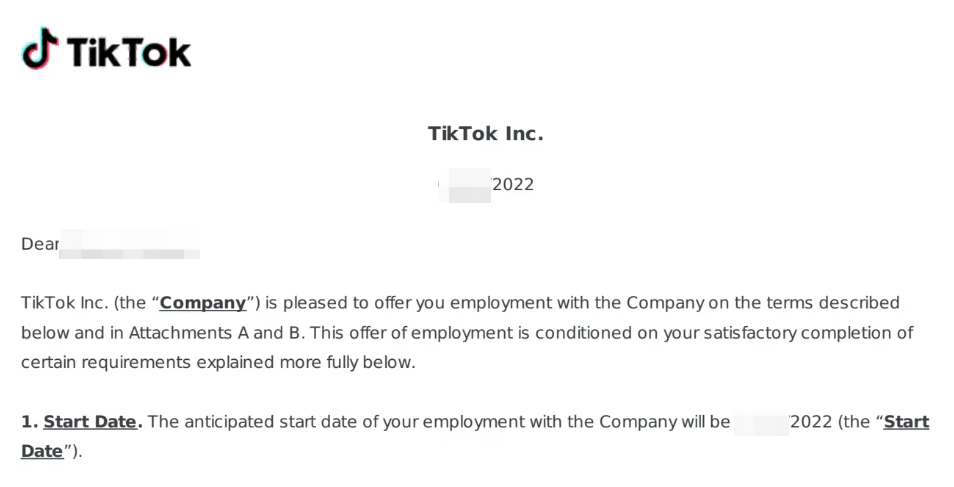
Task: Click the redacted start date before 2022
Action: pyautogui.click(x=761, y=422)
